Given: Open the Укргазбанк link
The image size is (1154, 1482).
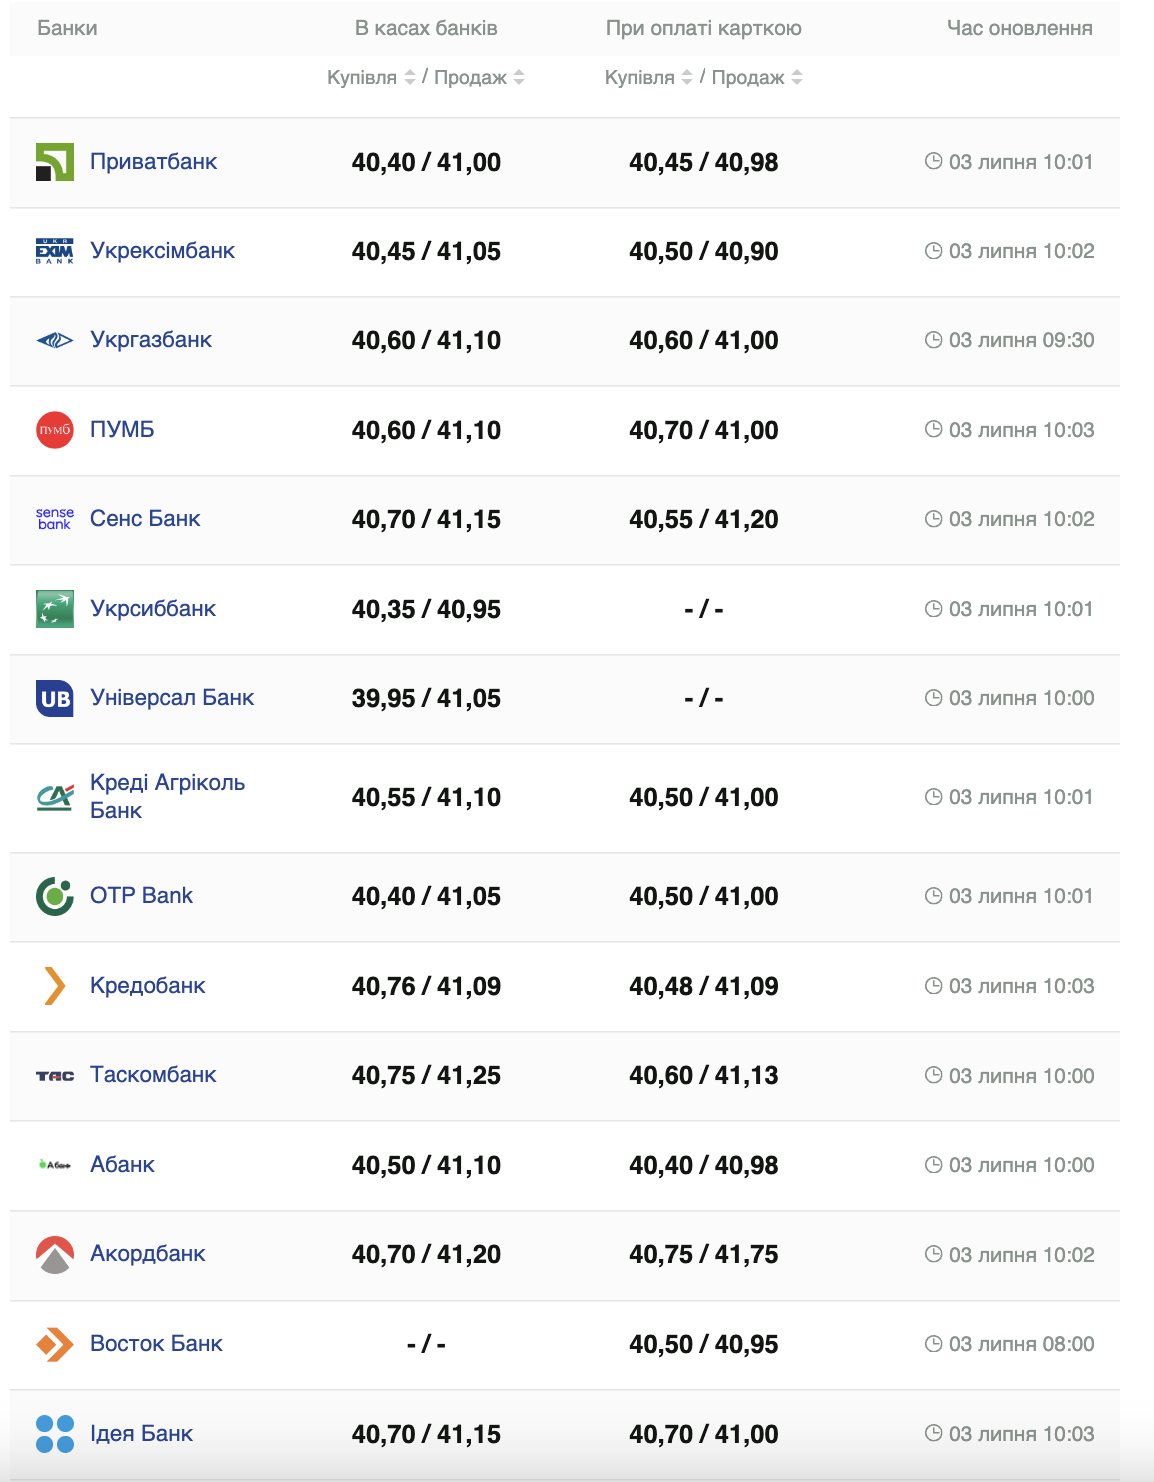Looking at the screenshot, I should pos(151,340).
